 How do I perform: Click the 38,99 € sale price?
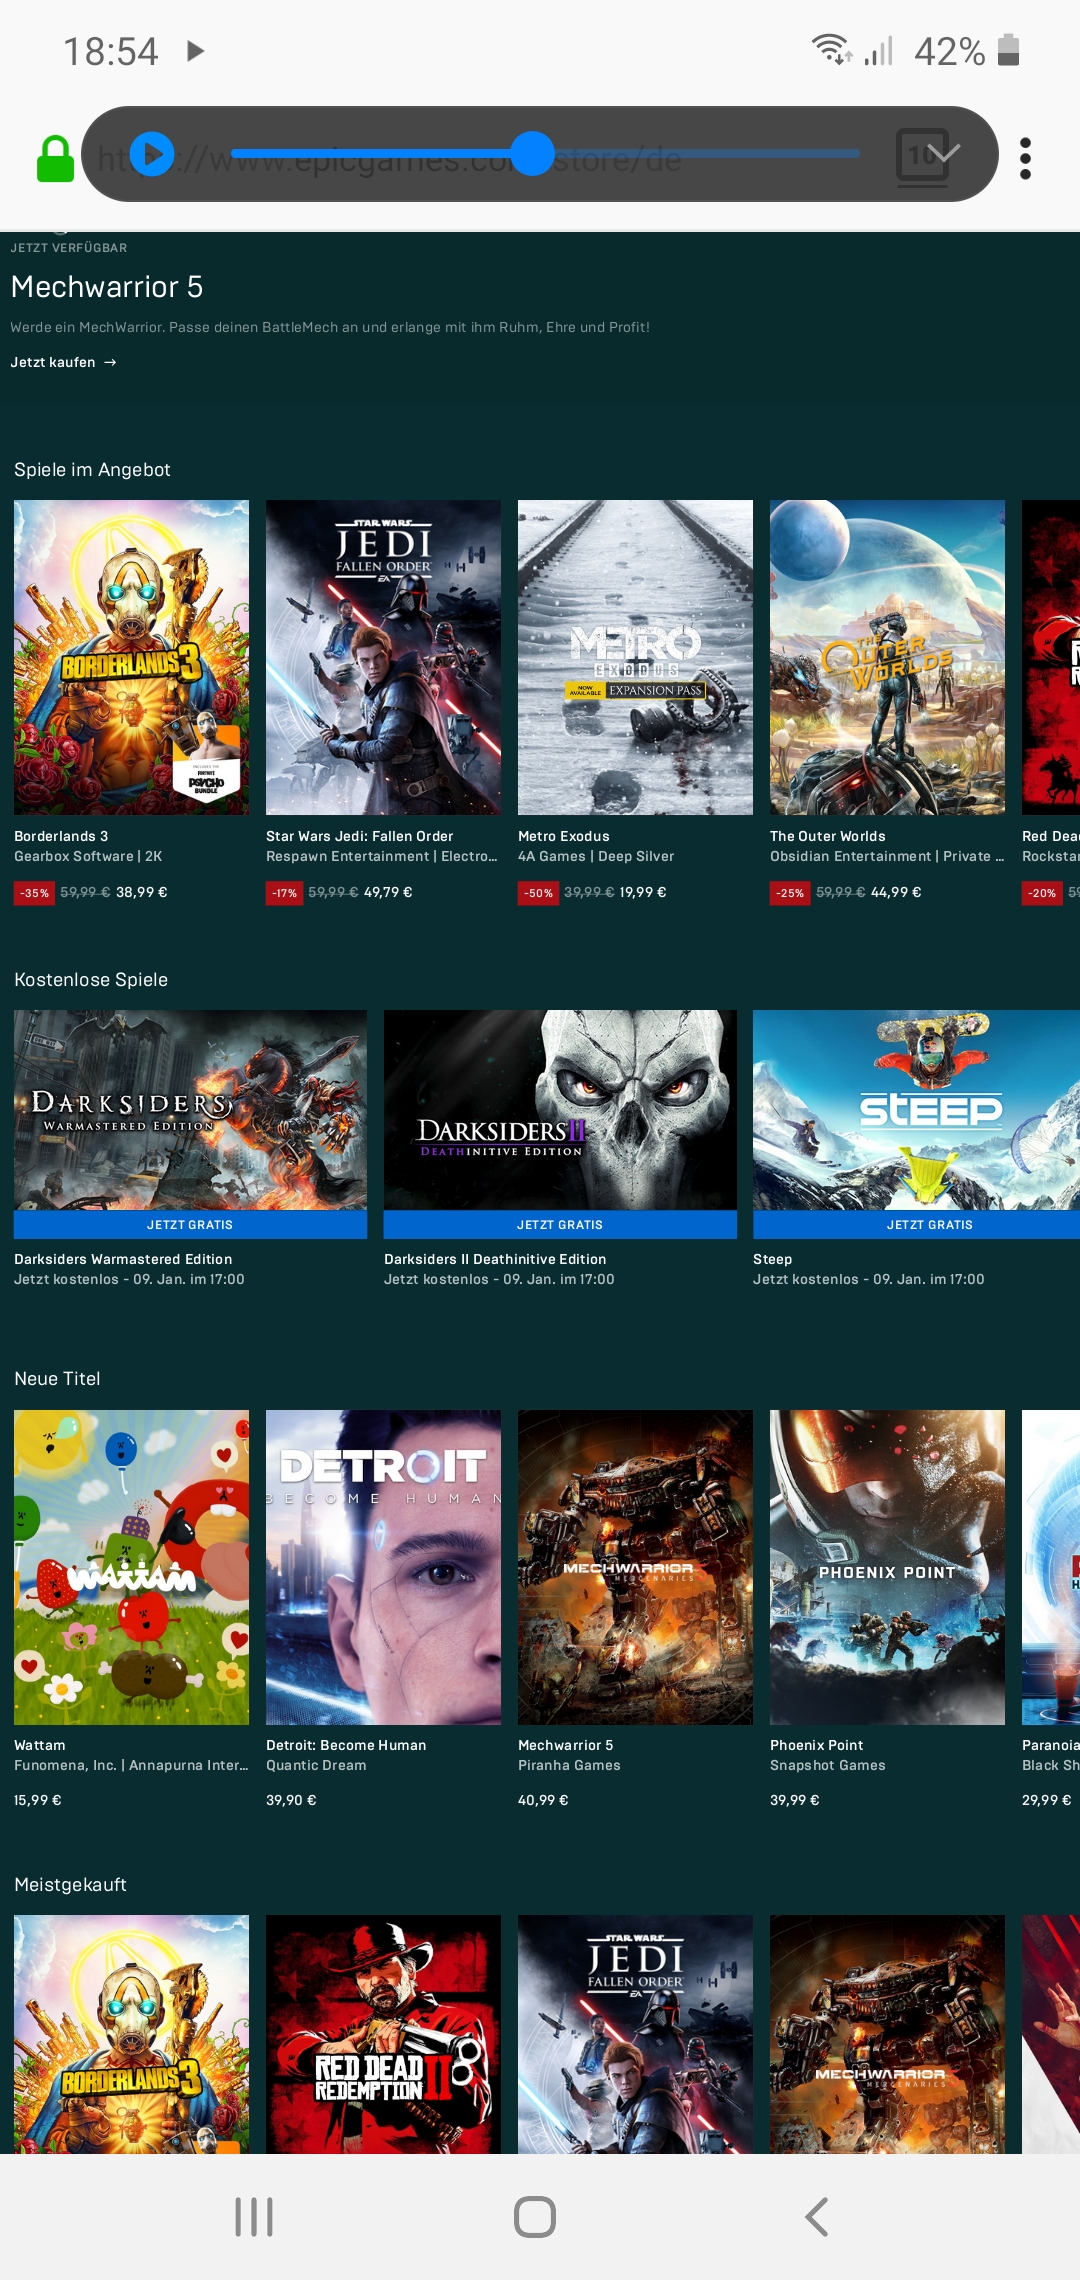tap(142, 892)
